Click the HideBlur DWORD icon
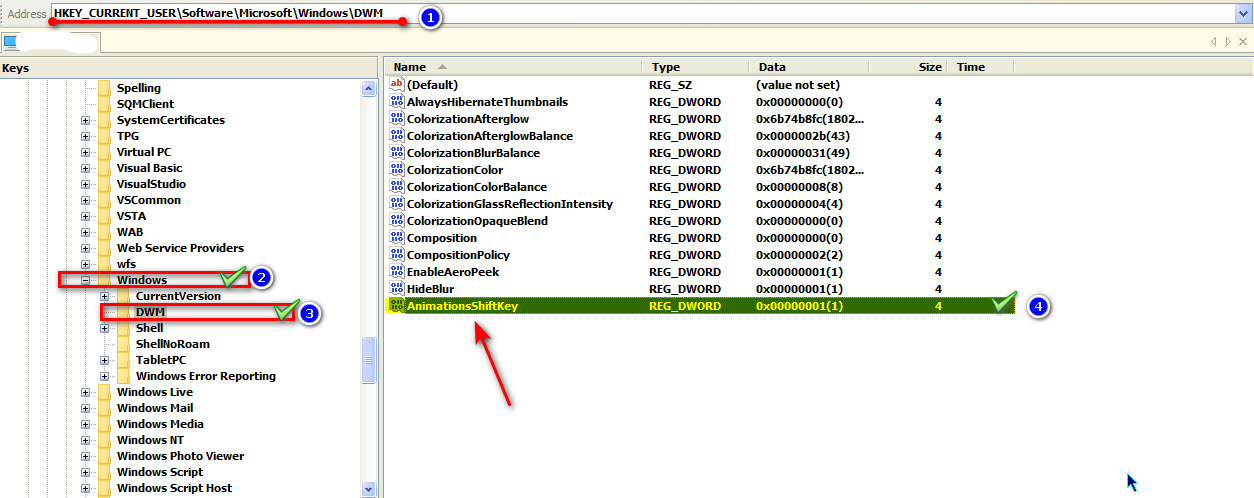Image resolution: width=1254 pixels, height=498 pixels. point(396,289)
